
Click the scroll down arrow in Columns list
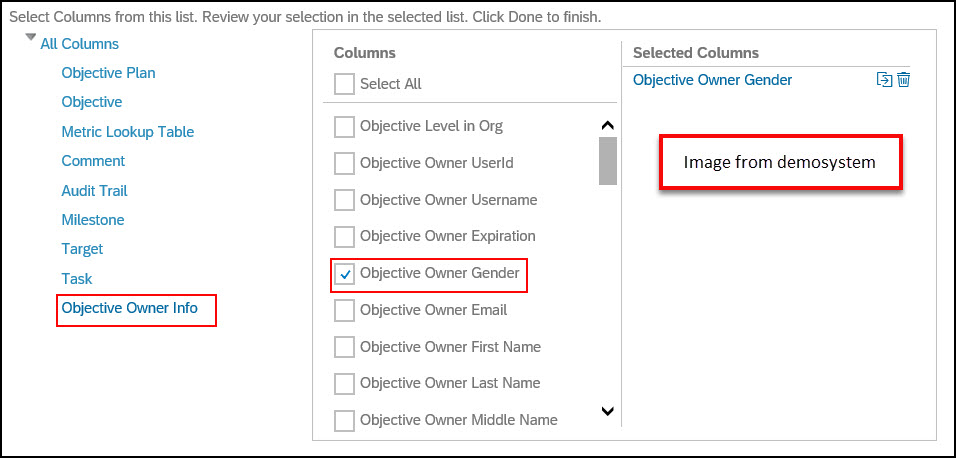point(607,411)
